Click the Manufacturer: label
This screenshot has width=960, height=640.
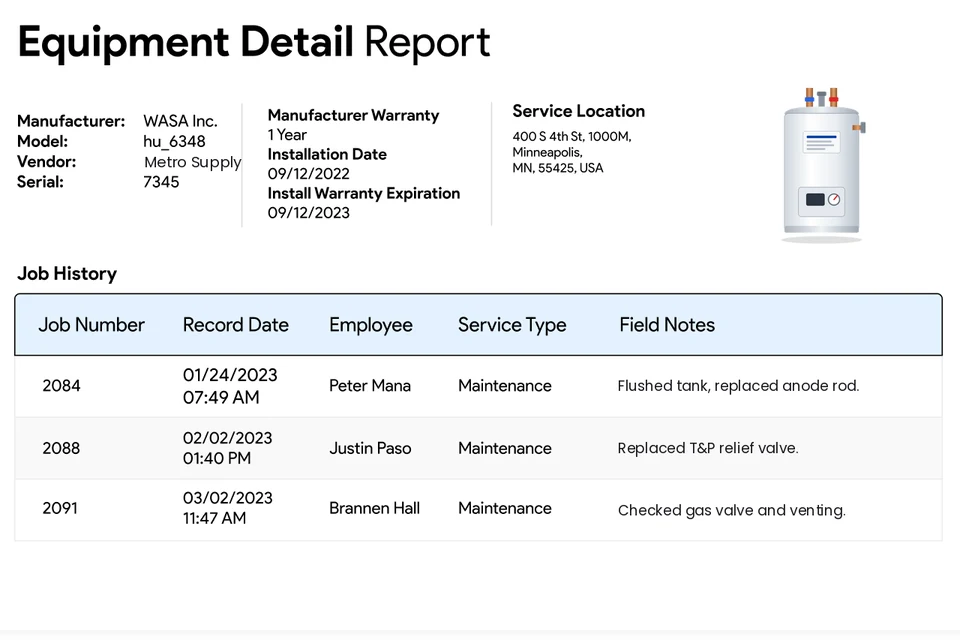71,121
